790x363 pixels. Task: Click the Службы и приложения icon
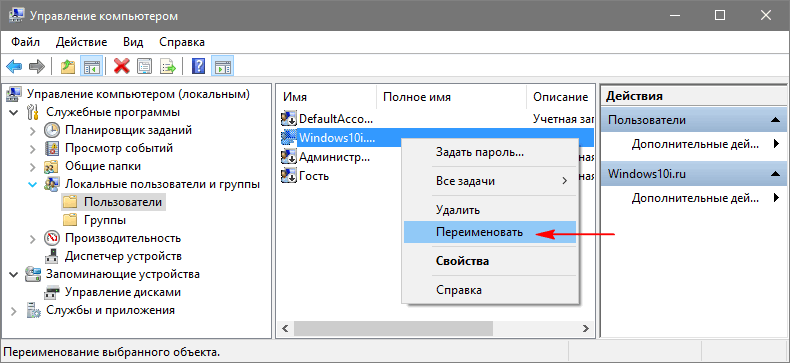(x=33, y=310)
